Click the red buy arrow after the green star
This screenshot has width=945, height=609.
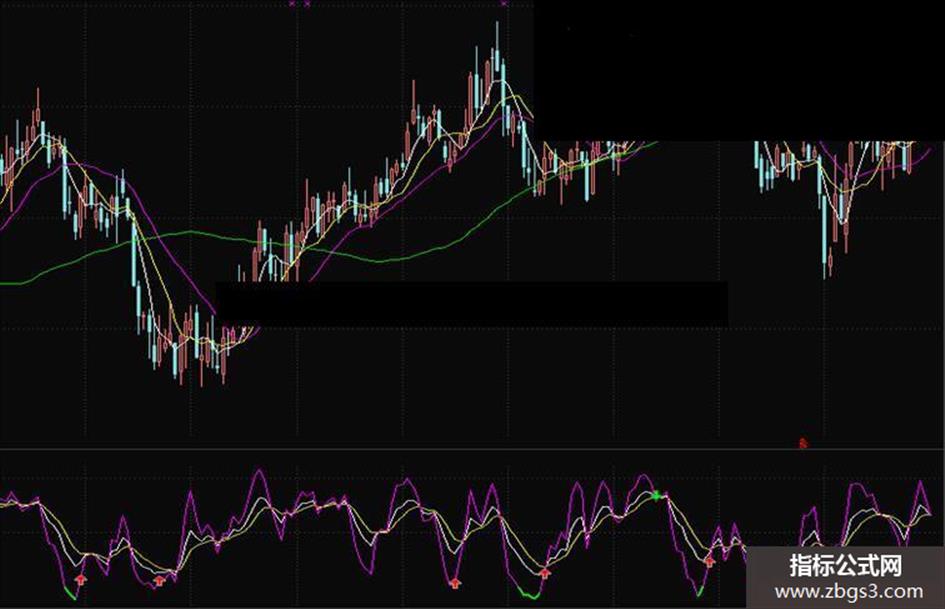pos(710,562)
